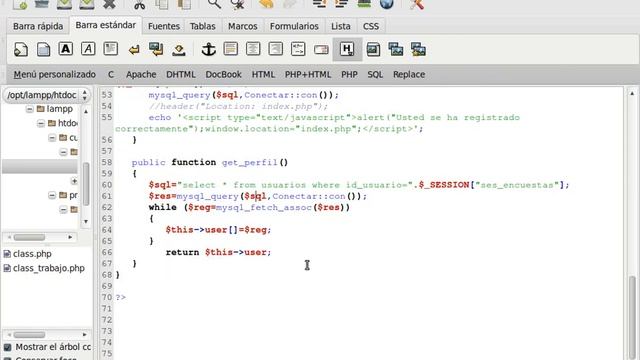Click the E-mail link icon

coord(321,50)
